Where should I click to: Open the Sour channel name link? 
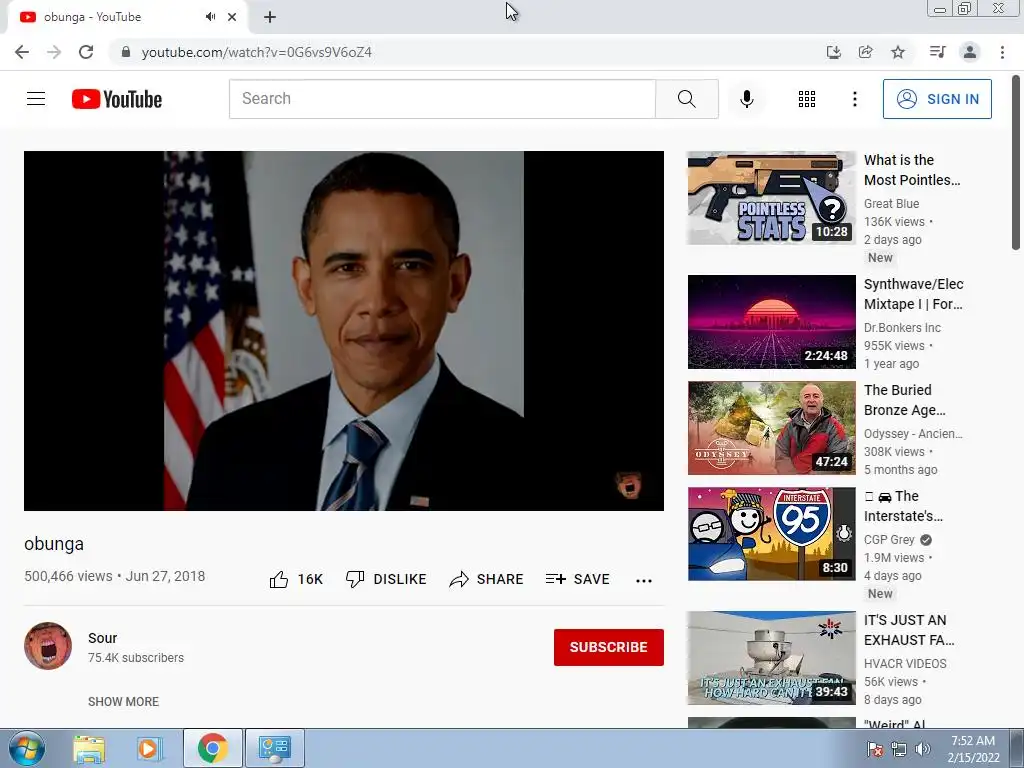103,638
